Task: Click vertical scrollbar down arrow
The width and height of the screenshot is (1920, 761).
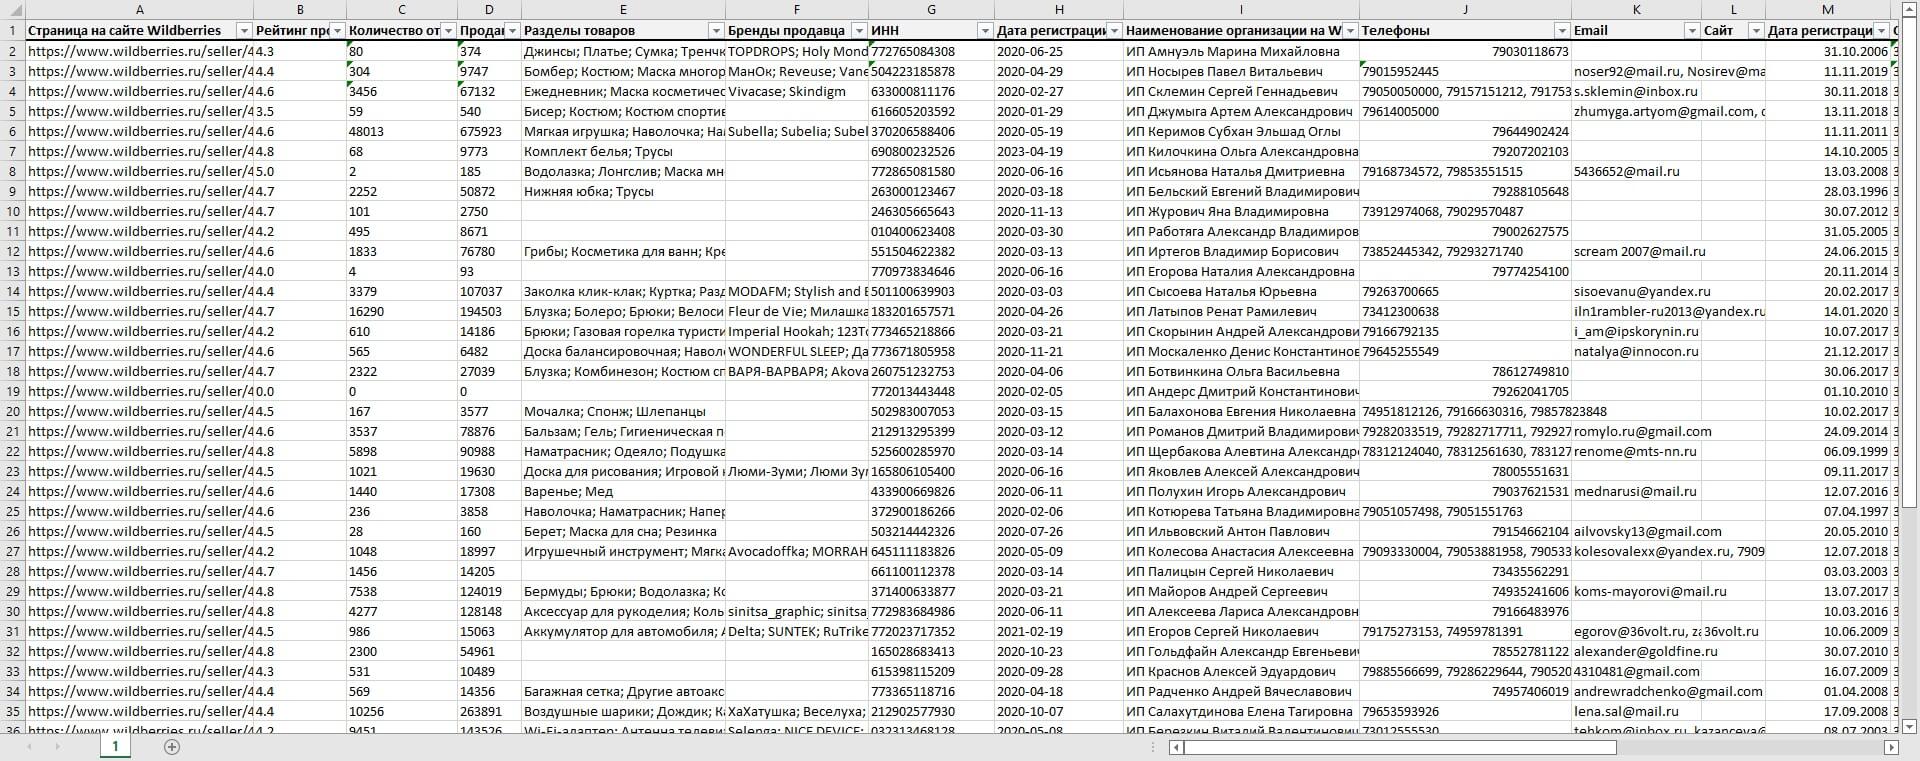Action: (x=1909, y=725)
